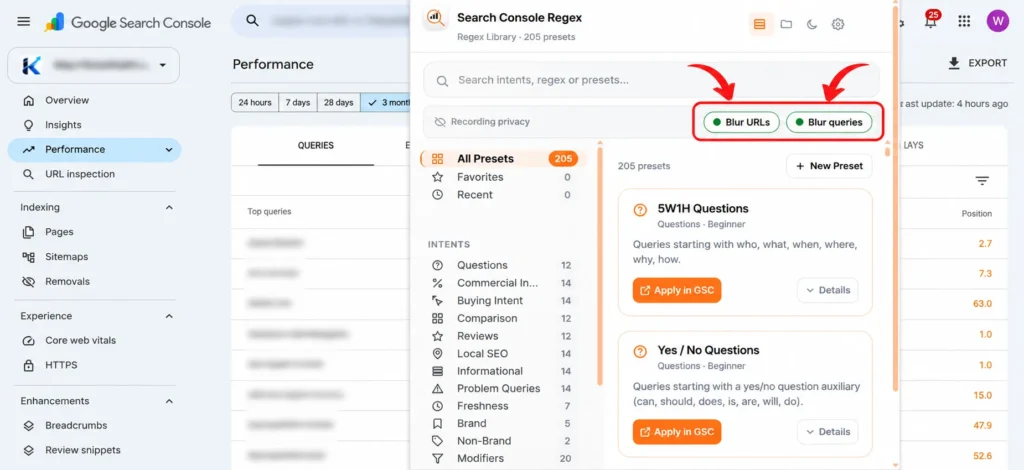Open the QUERIES tab
Image resolution: width=1024 pixels, height=470 pixels.
coord(316,146)
